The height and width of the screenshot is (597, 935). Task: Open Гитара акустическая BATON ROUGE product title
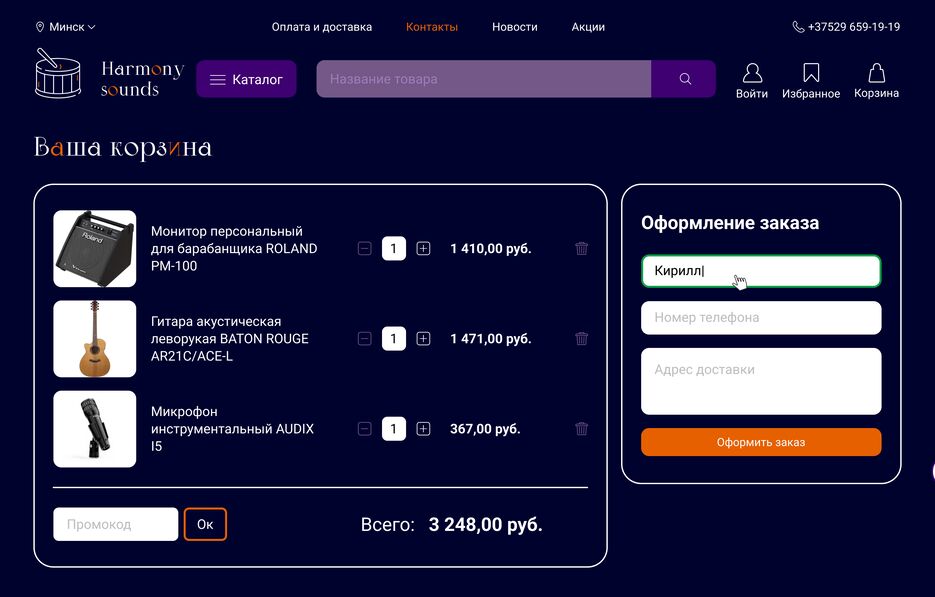[230, 339]
